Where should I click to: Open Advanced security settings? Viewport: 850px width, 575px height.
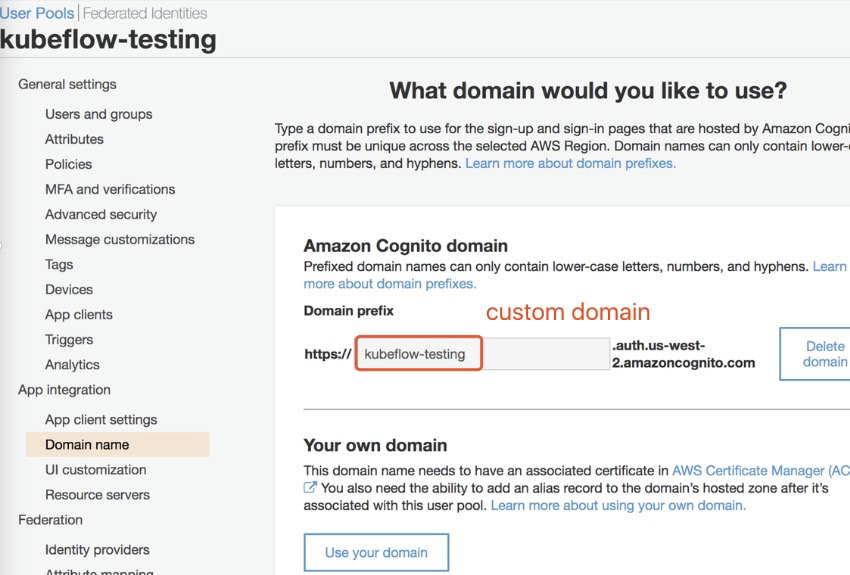click(101, 215)
